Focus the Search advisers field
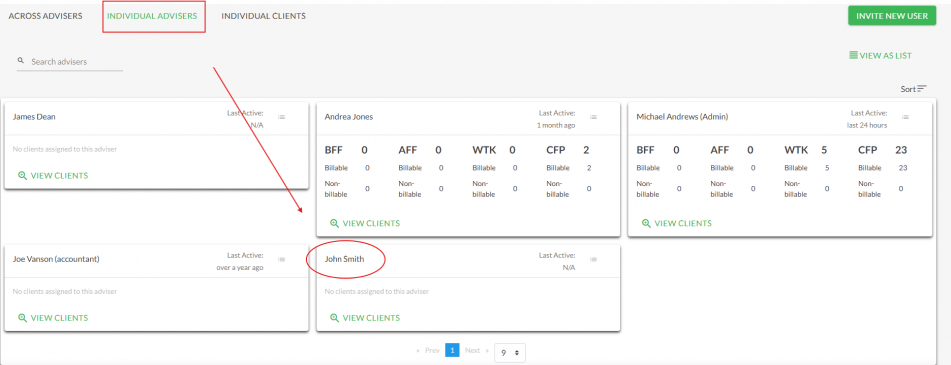Image resolution: width=951 pixels, height=365 pixels. tap(70, 61)
